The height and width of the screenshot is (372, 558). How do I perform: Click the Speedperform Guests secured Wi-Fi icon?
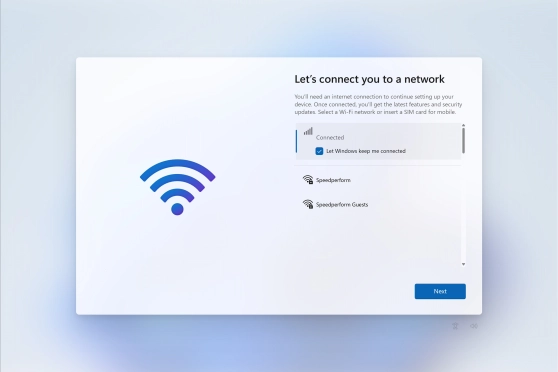[308, 204]
